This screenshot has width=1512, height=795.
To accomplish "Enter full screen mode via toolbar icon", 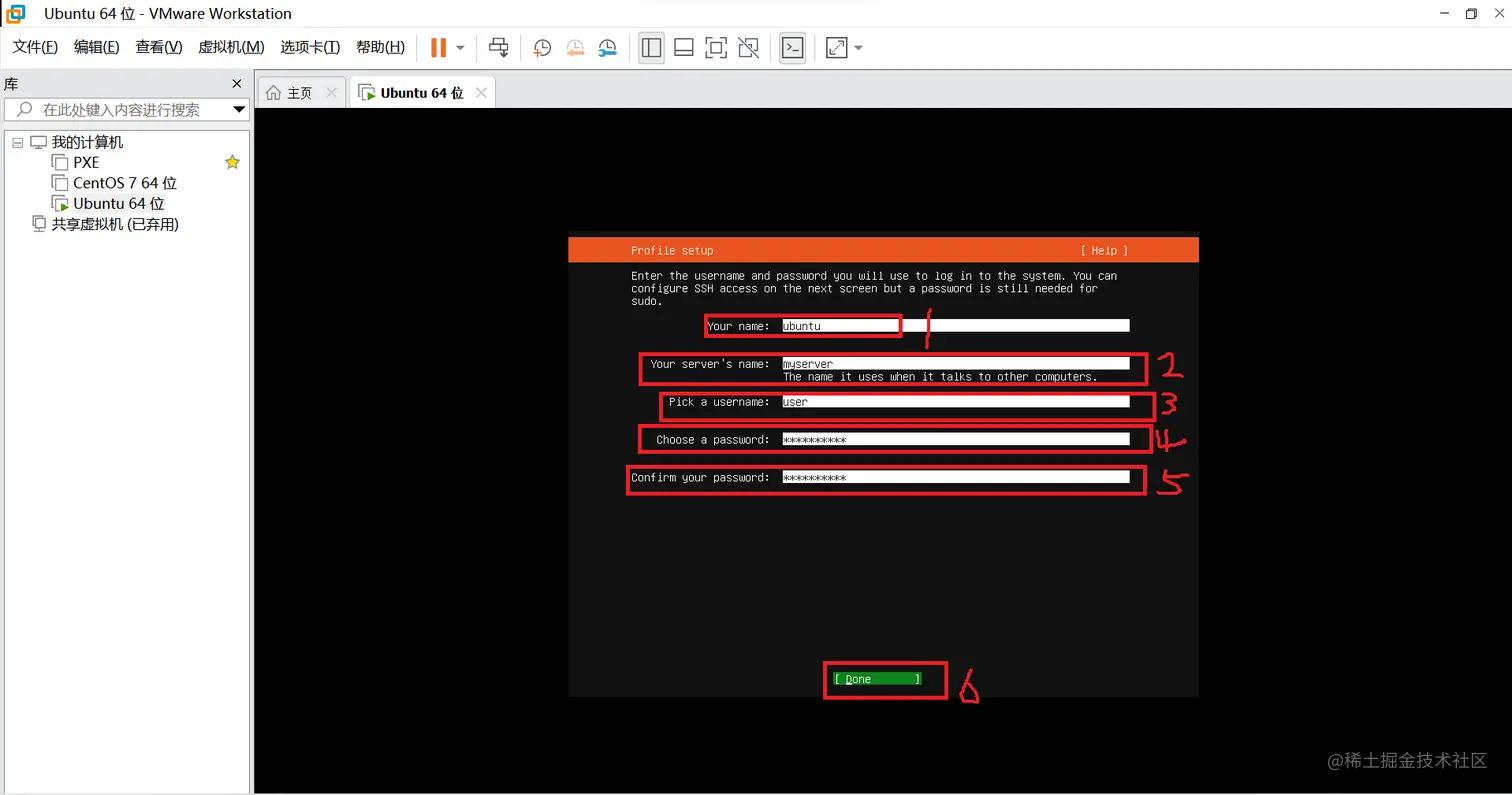I will pyautogui.click(x=716, y=47).
